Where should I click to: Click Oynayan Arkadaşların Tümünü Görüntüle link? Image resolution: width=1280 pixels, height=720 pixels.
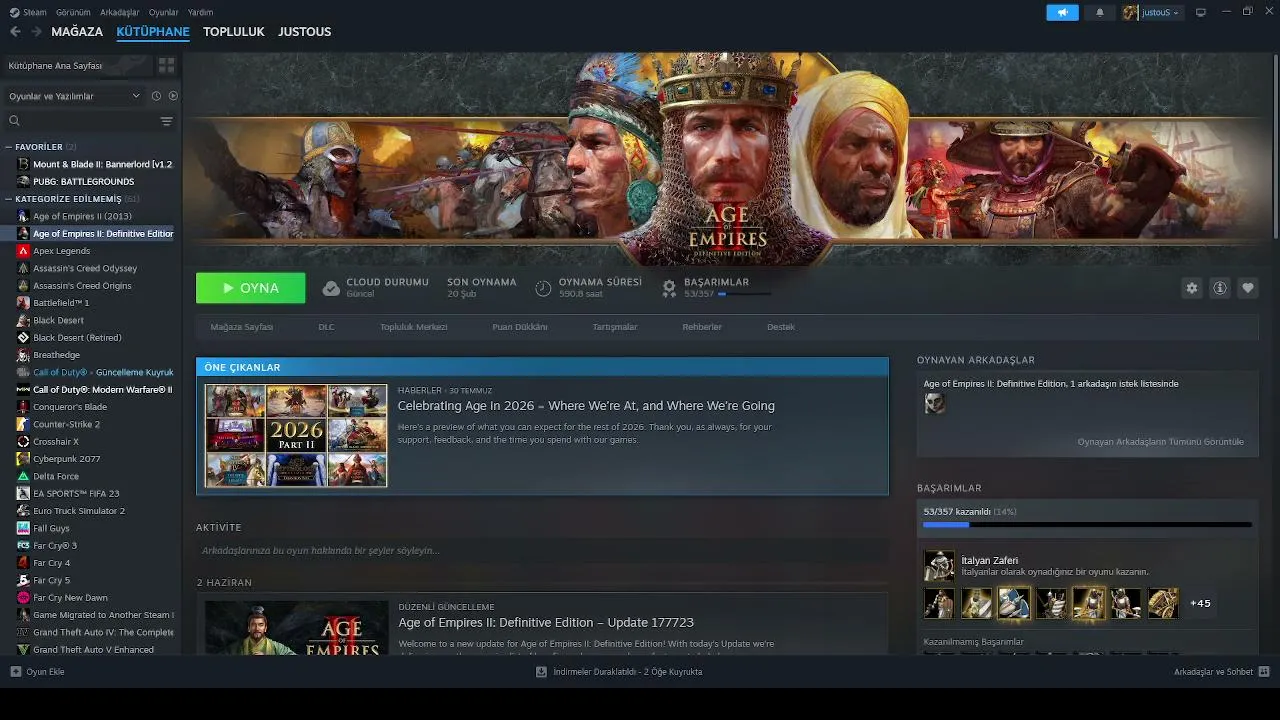(1161, 442)
